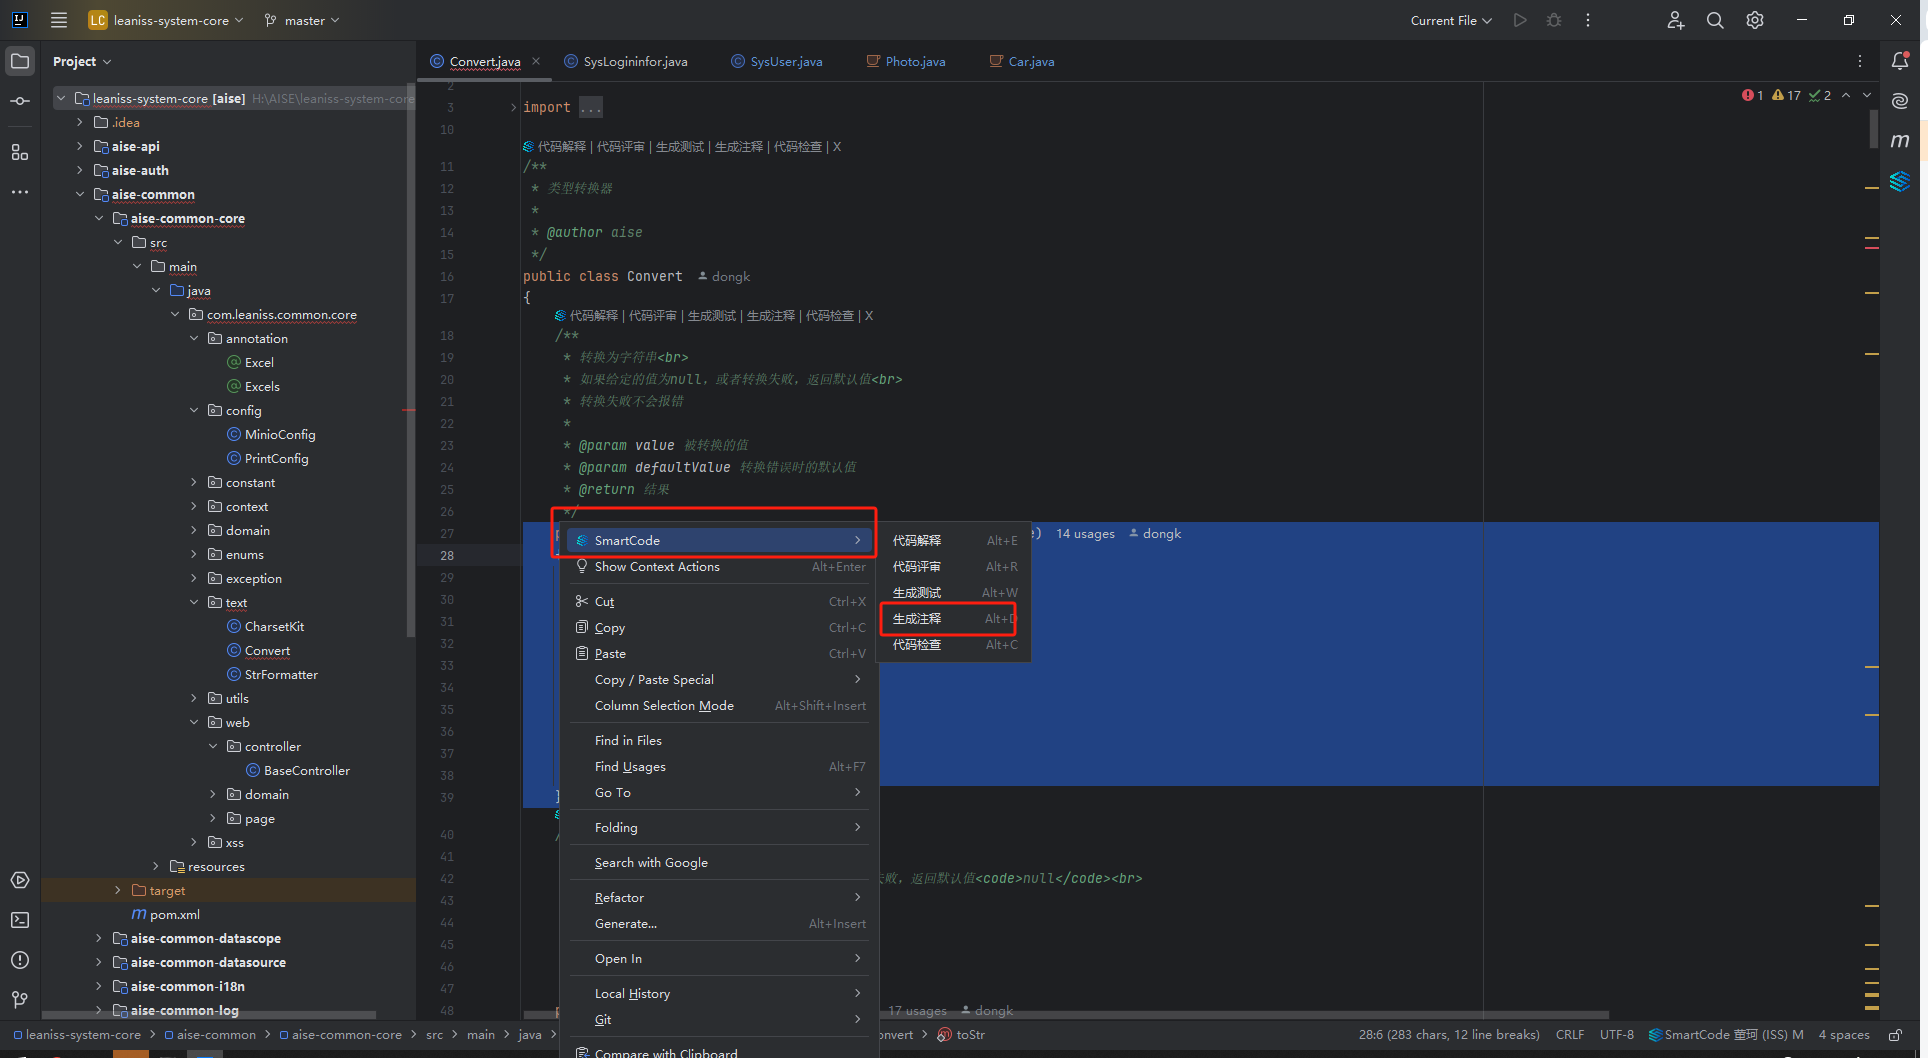Expand the .idea folder
This screenshot has height=1058, width=1928.
(x=80, y=122)
